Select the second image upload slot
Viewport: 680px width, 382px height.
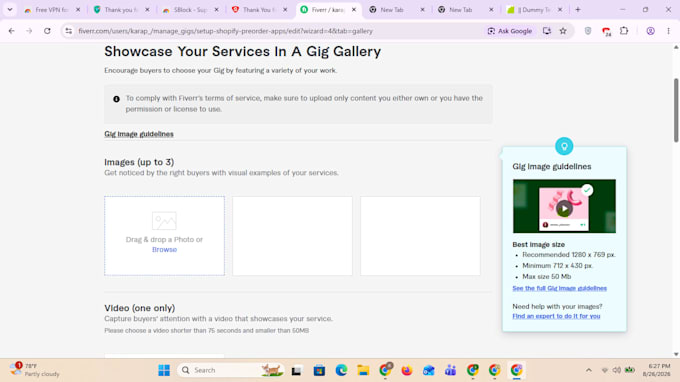click(x=292, y=236)
